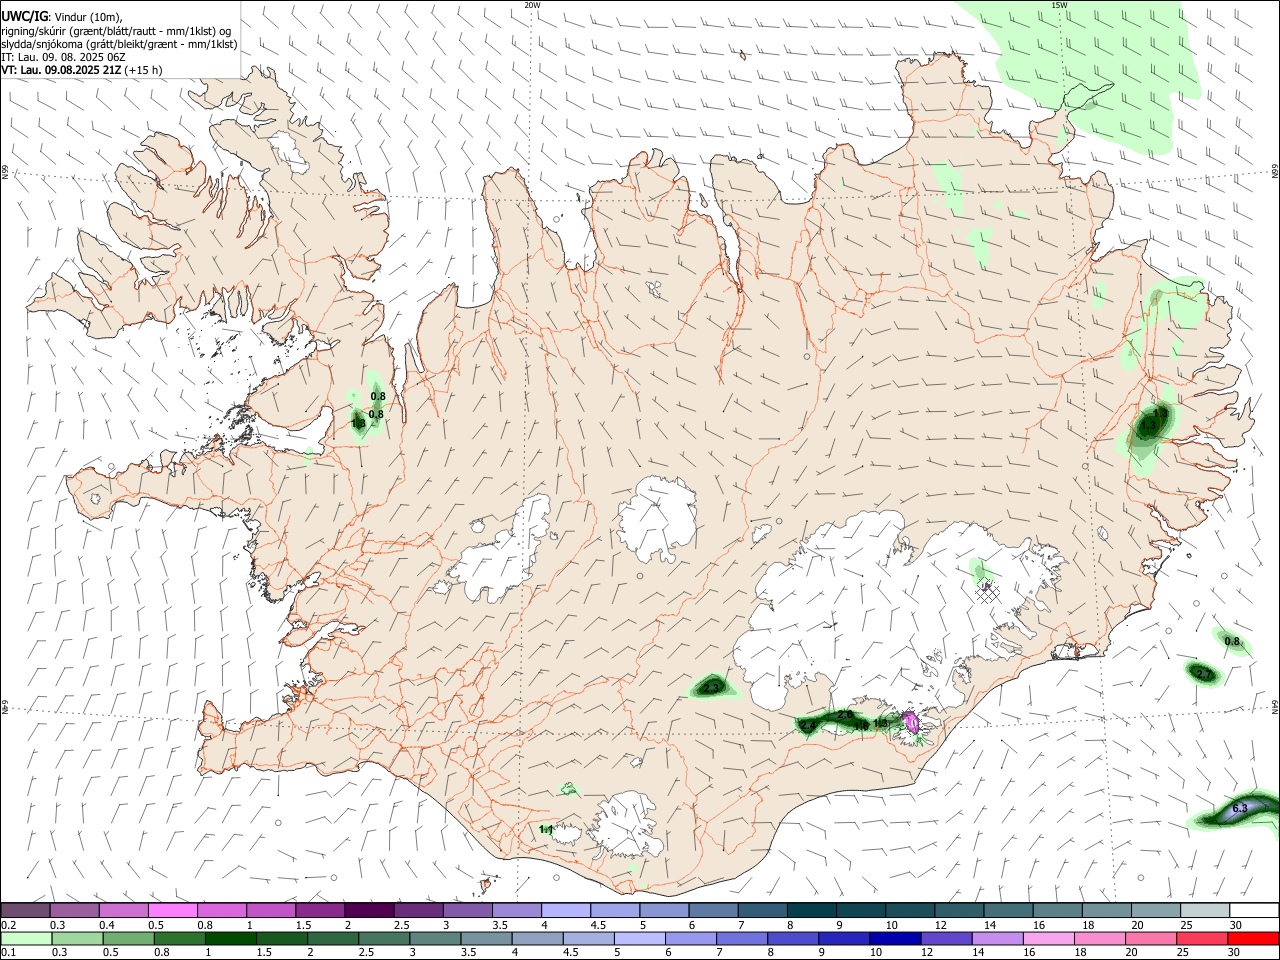Click the 2.4 value in the southern rain band
The image size is (1280, 960).
pyautogui.click(x=807, y=725)
